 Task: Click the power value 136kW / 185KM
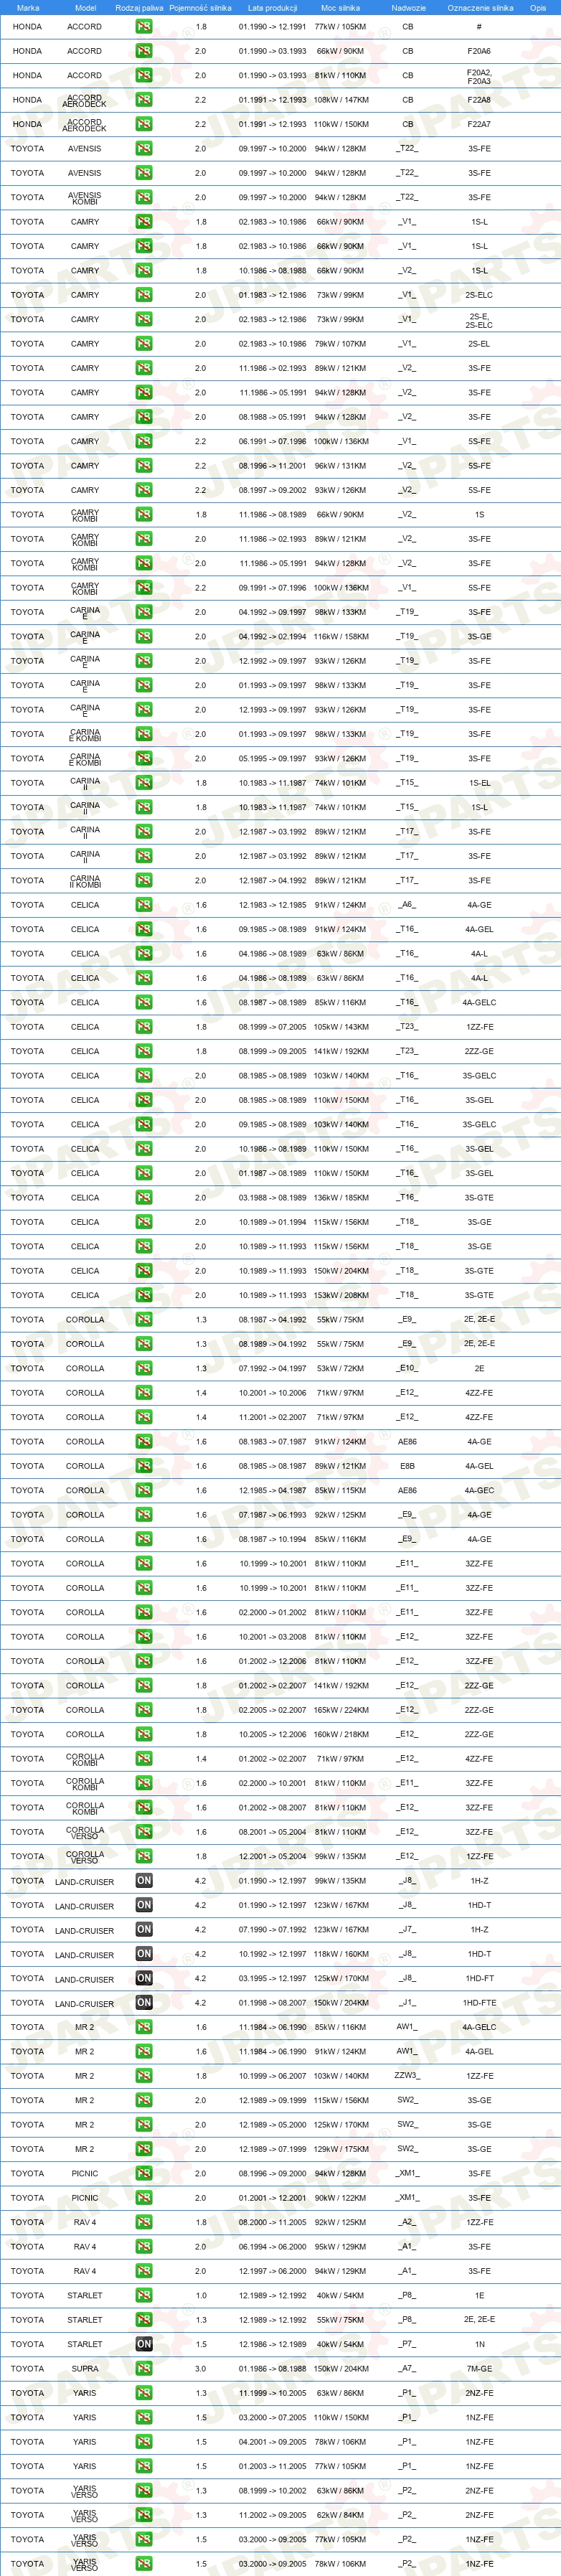[341, 1198]
